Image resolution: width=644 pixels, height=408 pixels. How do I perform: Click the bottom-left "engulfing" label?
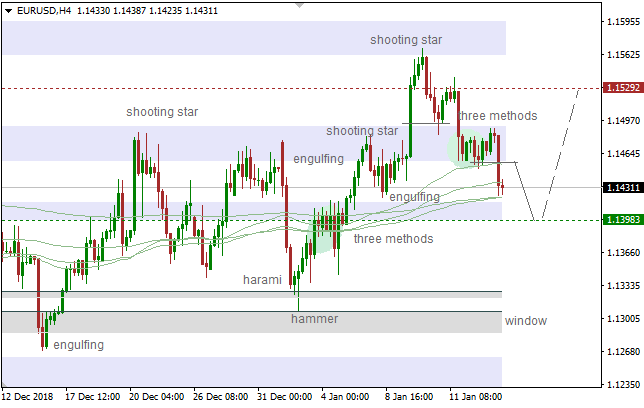pyautogui.click(x=78, y=344)
